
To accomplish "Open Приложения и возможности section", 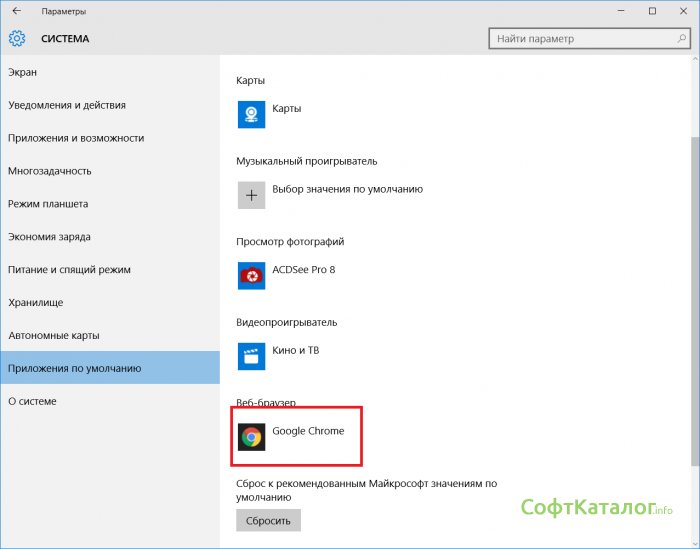I will click(76, 138).
